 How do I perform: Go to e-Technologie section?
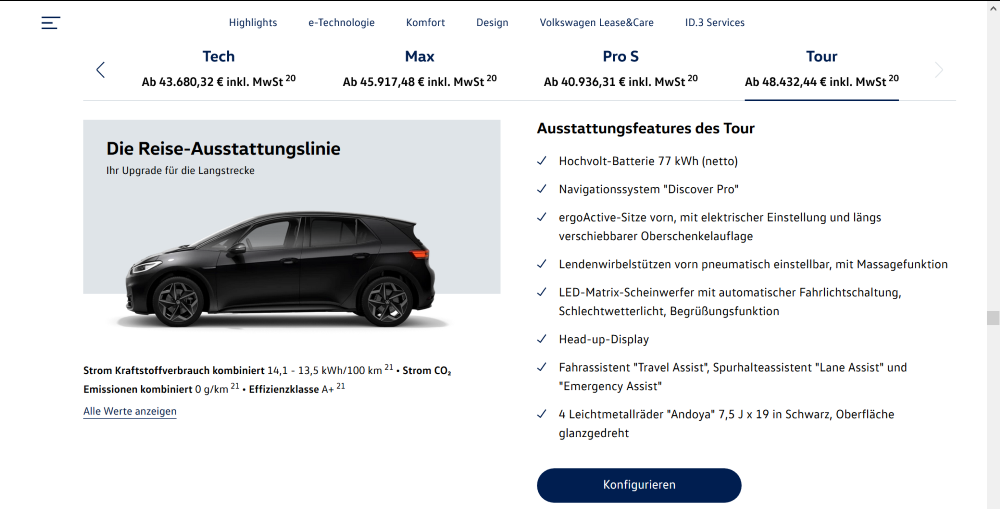point(341,22)
